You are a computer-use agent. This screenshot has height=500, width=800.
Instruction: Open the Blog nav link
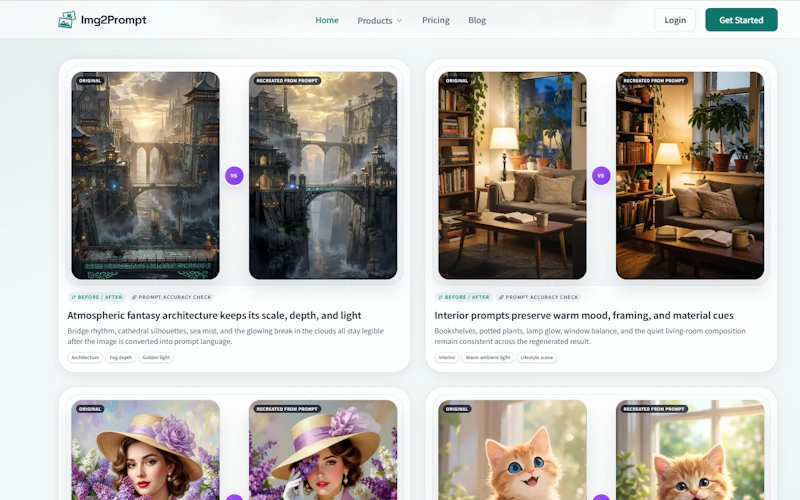click(477, 20)
